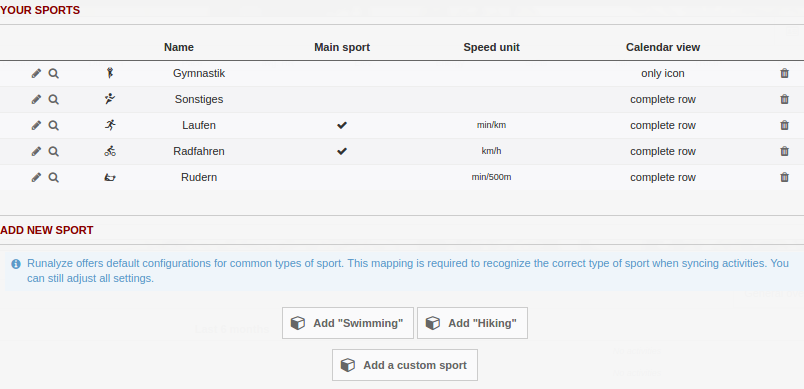Edit the Laufen sport with pencil icon
This screenshot has height=389, width=804.
click(x=36, y=126)
